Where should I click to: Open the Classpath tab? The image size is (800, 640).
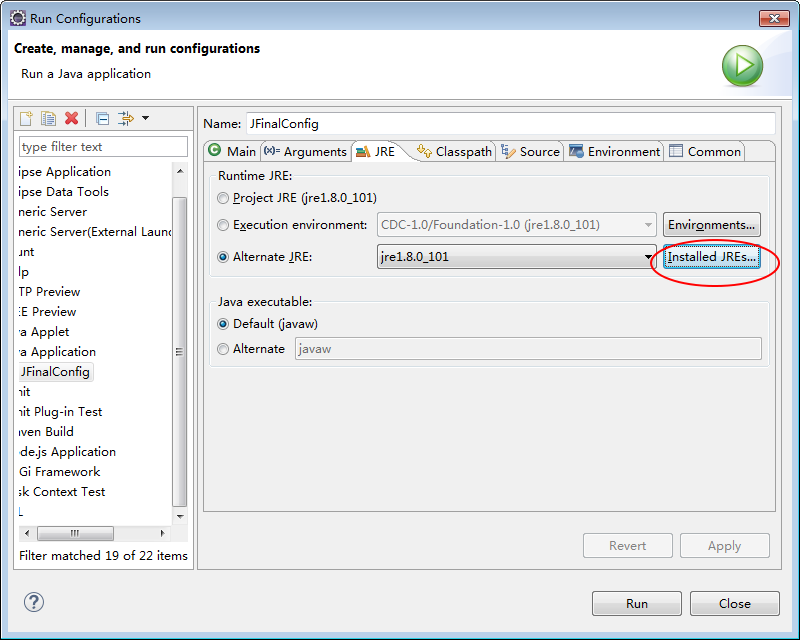pyautogui.click(x=454, y=151)
